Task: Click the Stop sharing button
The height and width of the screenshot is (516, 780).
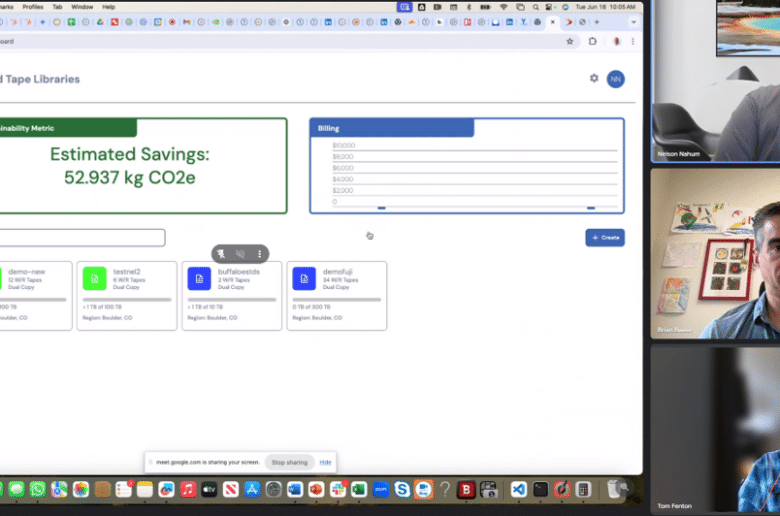Action: [x=290, y=462]
